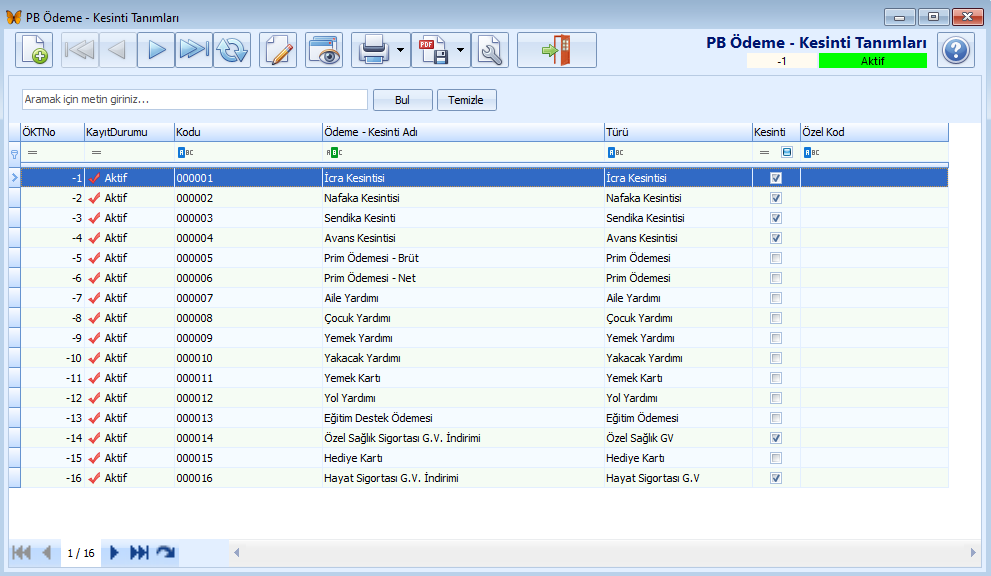Toggle Kesinti checkbox for Yemek Kartı

click(x=776, y=378)
